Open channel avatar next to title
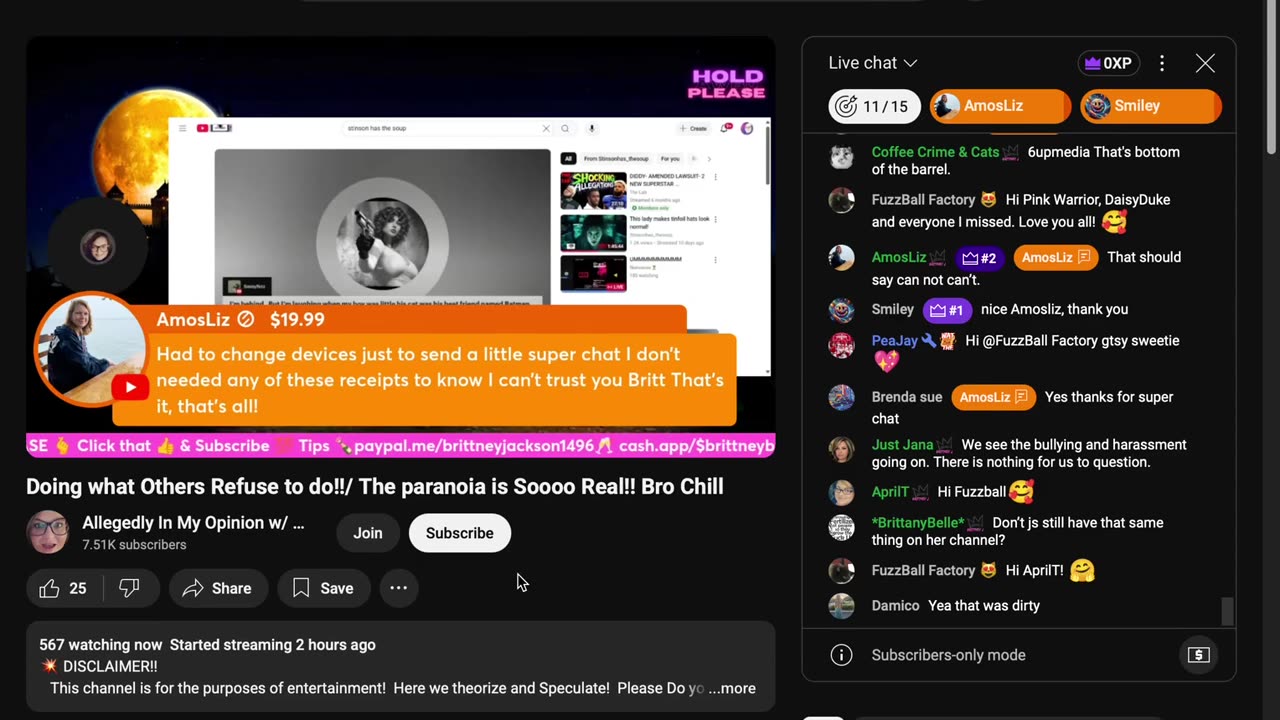Image resolution: width=1280 pixels, height=720 pixels. click(x=47, y=532)
